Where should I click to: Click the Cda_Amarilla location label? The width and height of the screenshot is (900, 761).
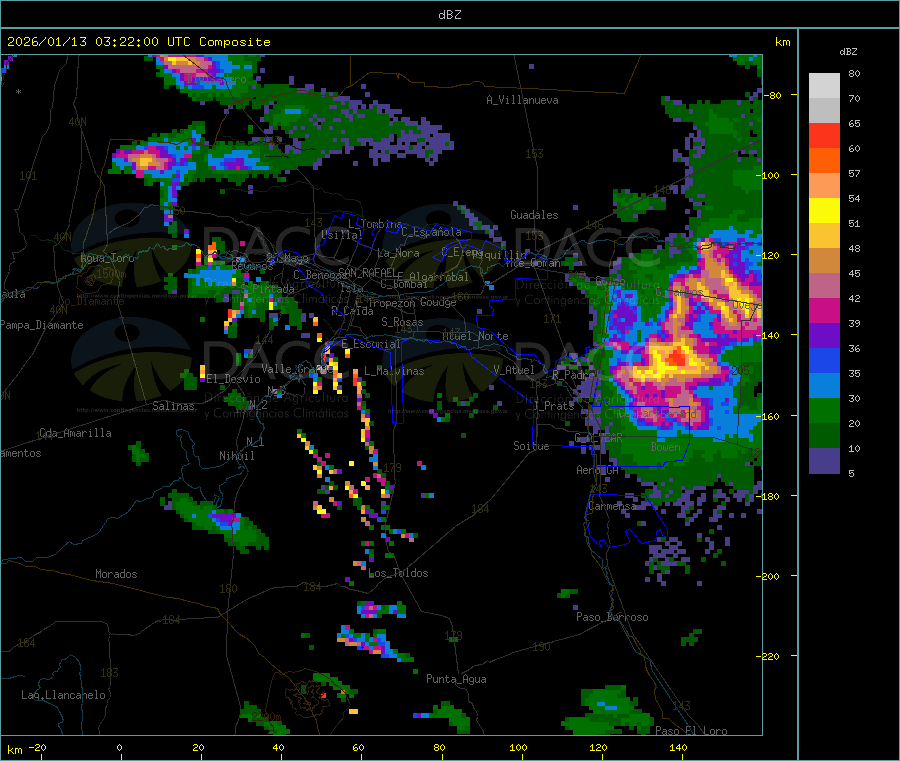click(x=75, y=433)
